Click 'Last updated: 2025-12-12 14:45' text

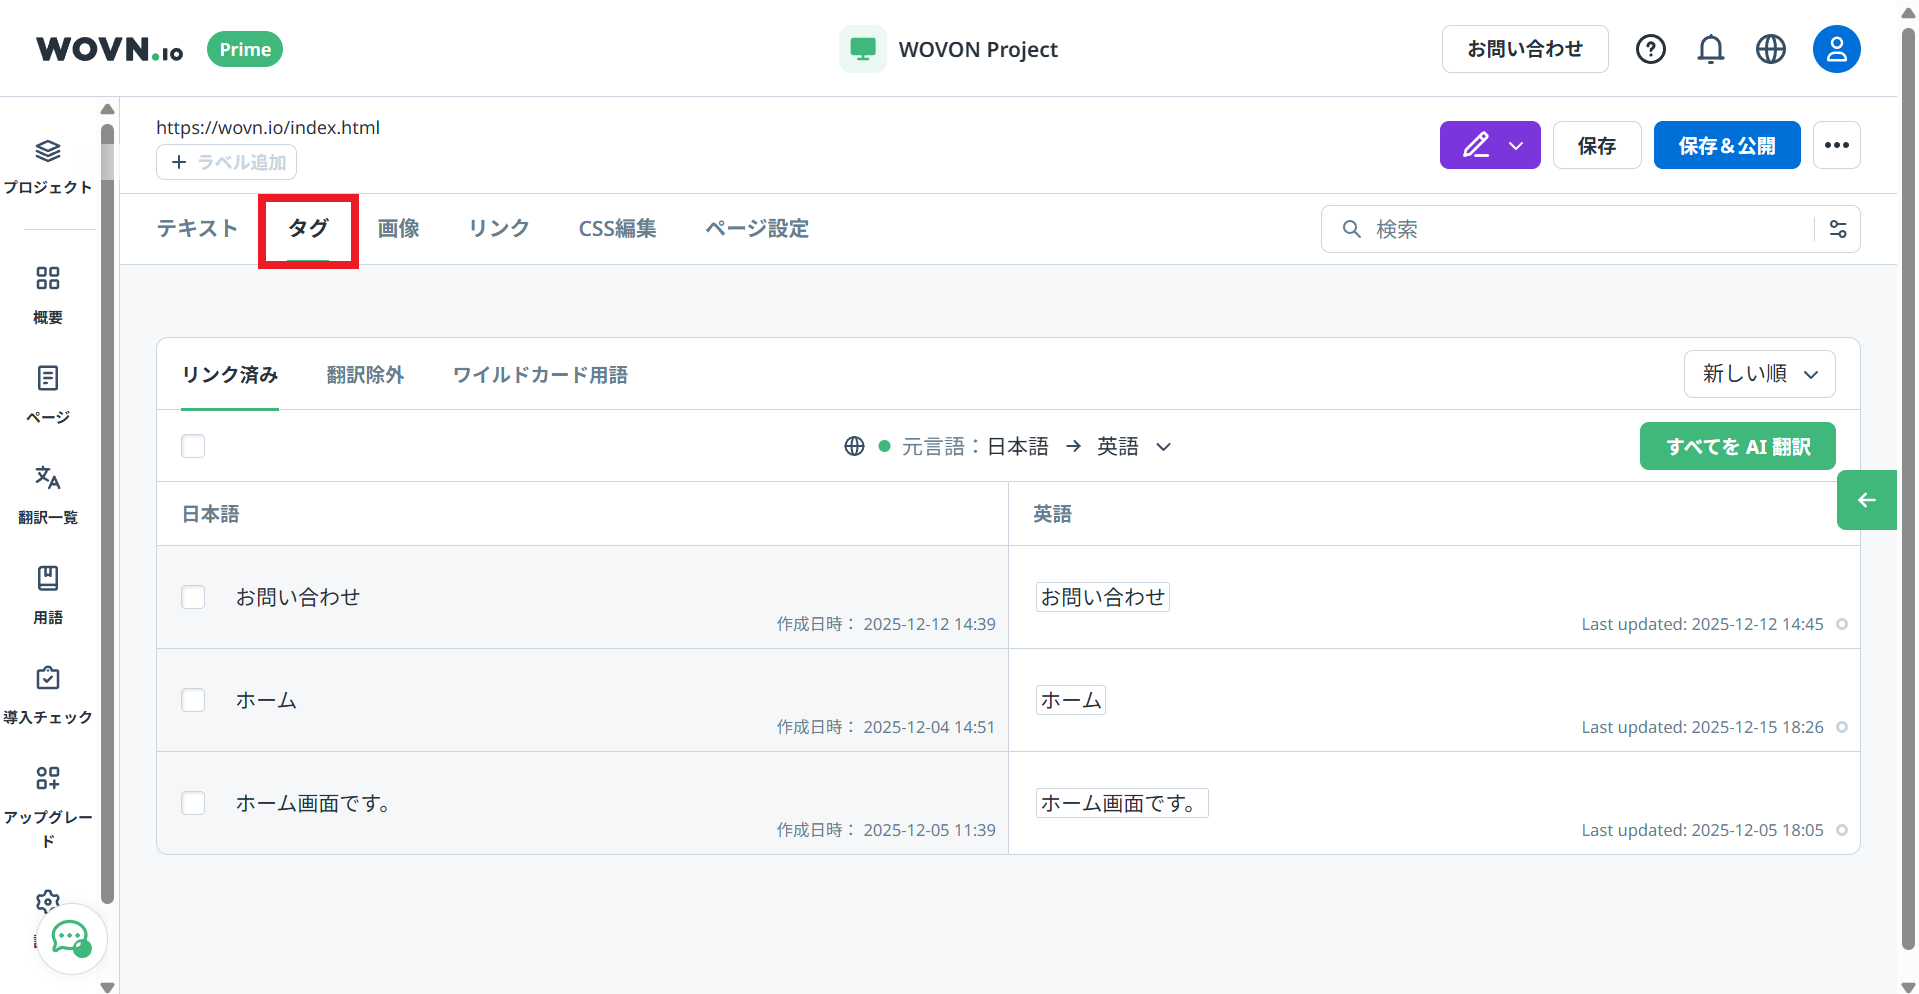tap(1702, 624)
